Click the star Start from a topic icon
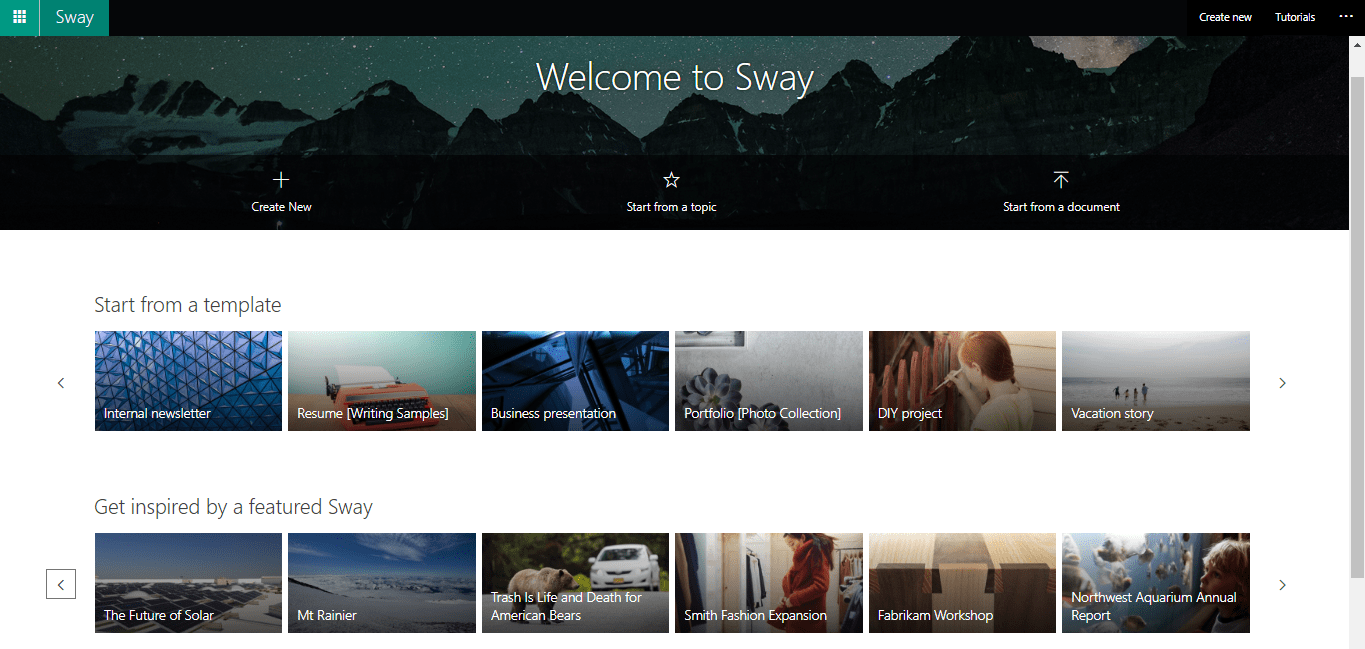The height and width of the screenshot is (649, 1365). (x=671, y=180)
